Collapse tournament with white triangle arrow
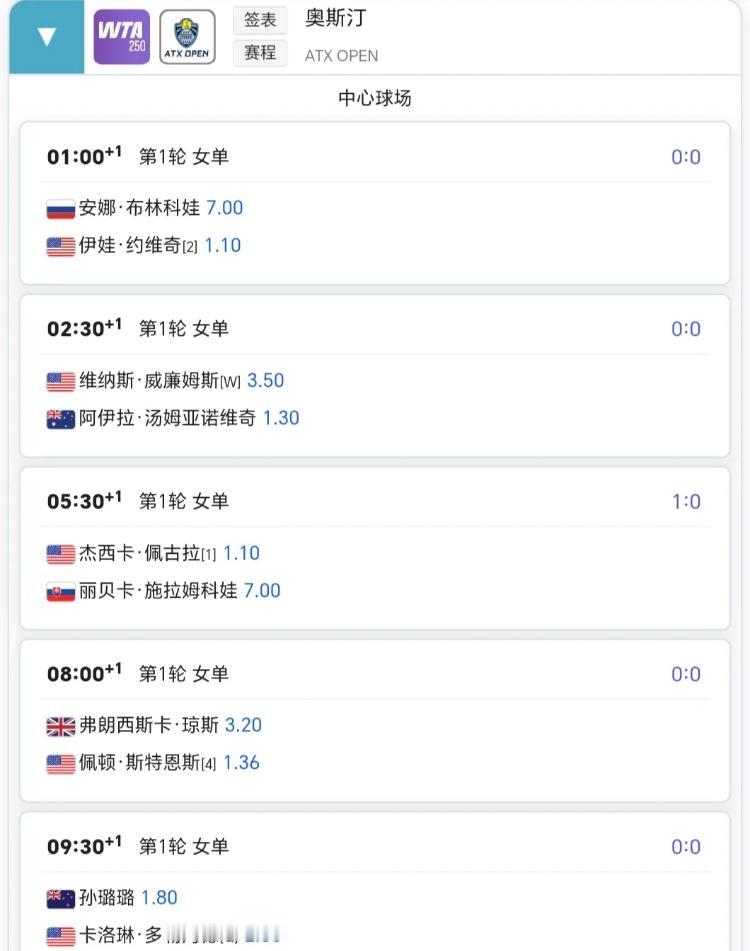 46,37
